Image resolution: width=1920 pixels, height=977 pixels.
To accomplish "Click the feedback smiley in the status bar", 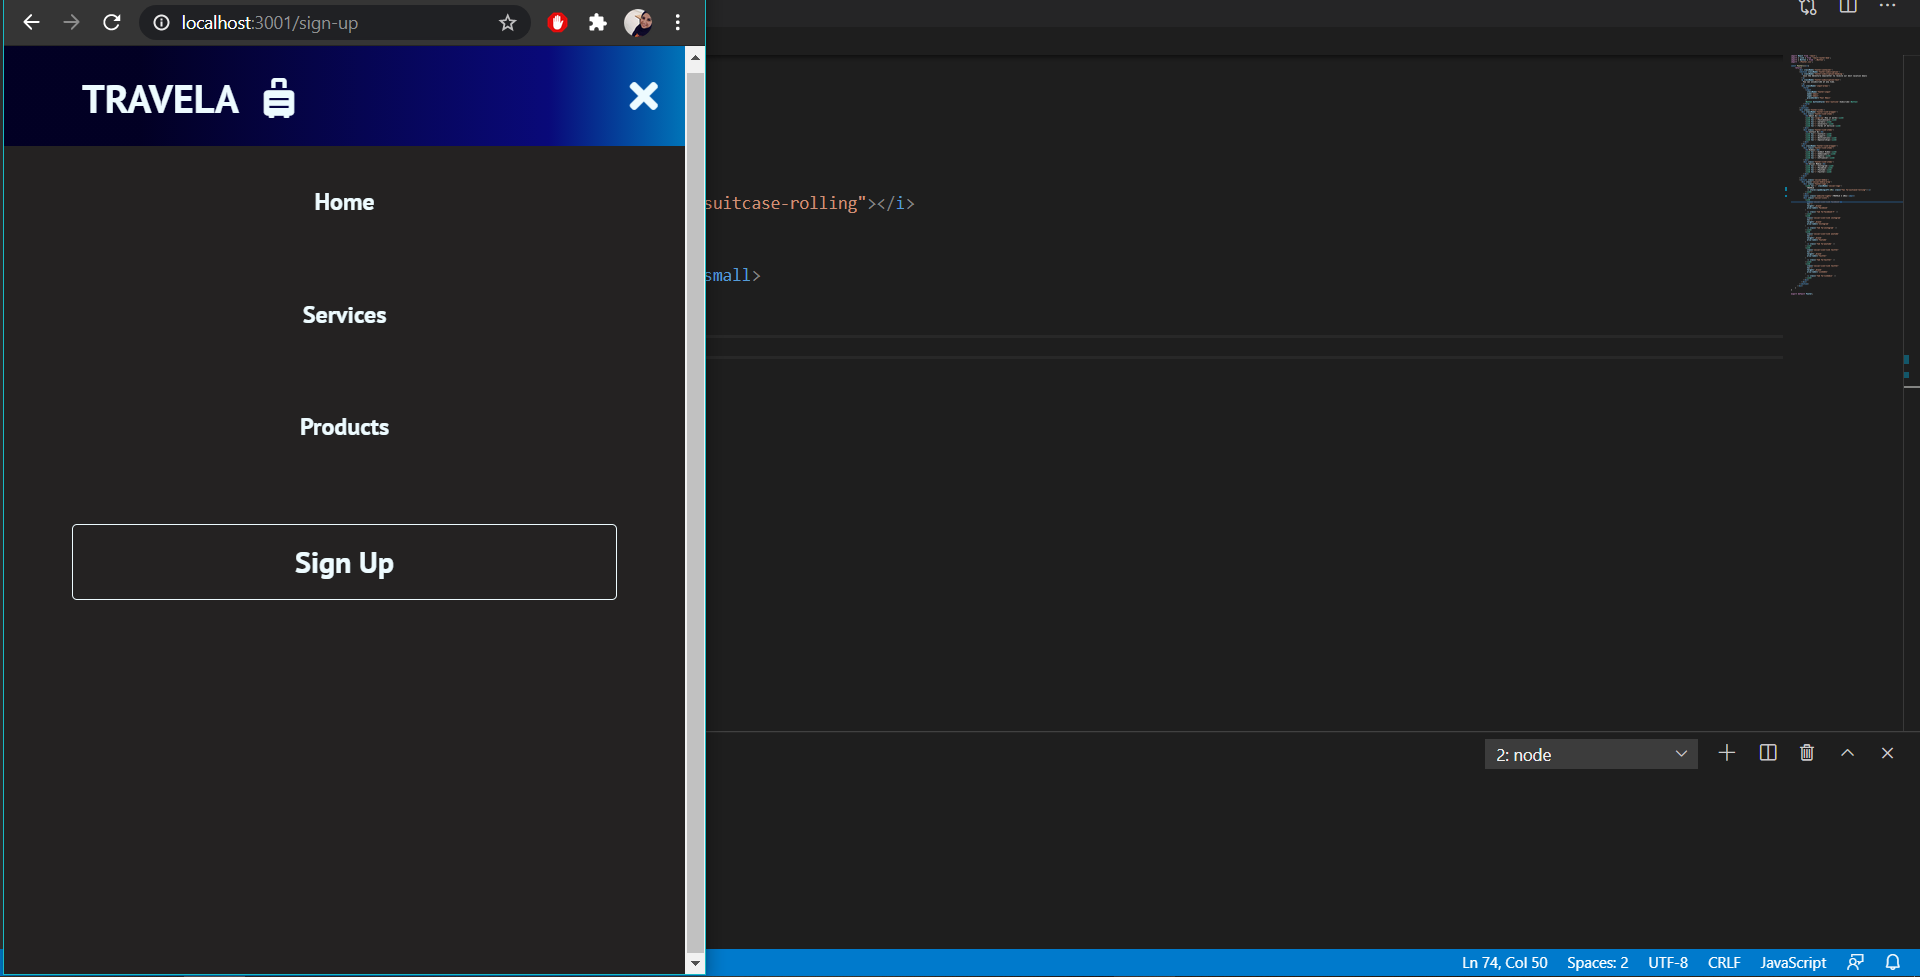I will pos(1856,963).
